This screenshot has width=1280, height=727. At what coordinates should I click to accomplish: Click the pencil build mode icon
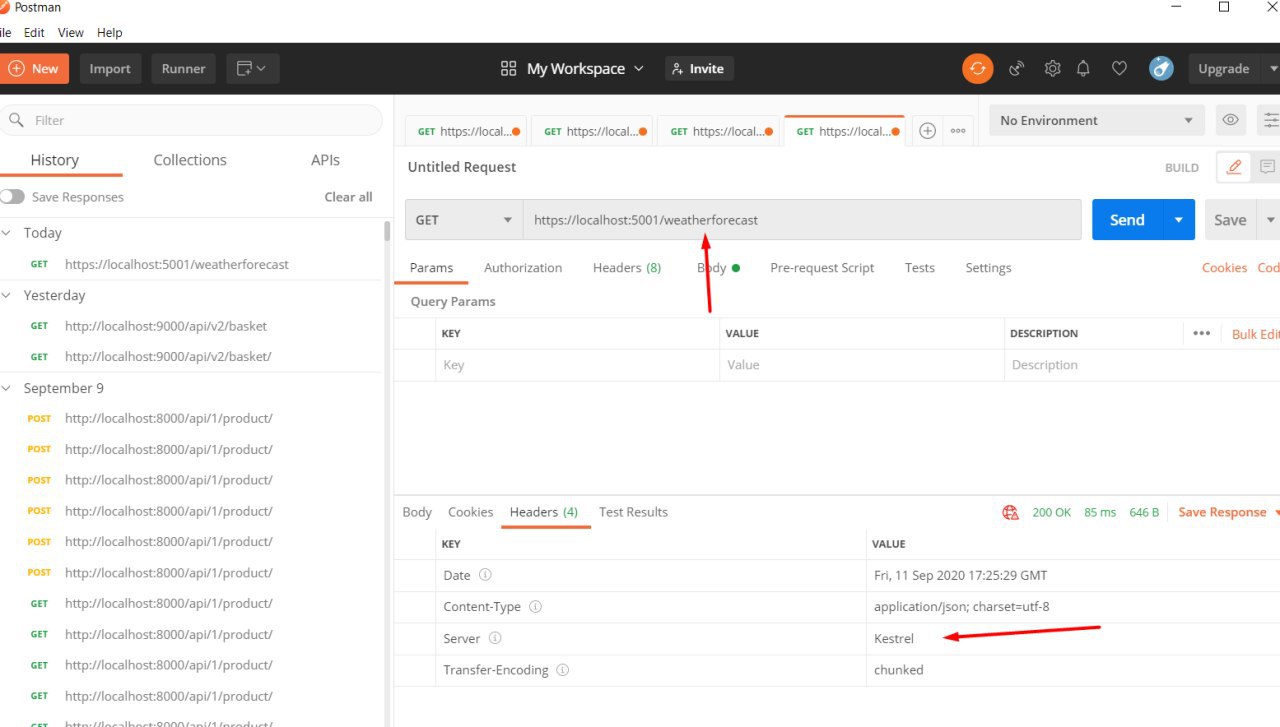(x=1234, y=167)
